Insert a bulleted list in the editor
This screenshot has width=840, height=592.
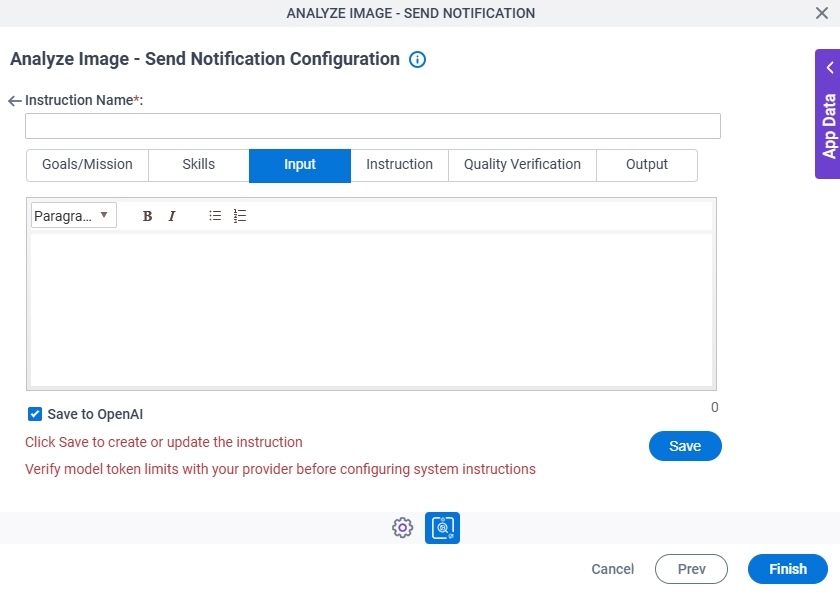click(x=215, y=216)
